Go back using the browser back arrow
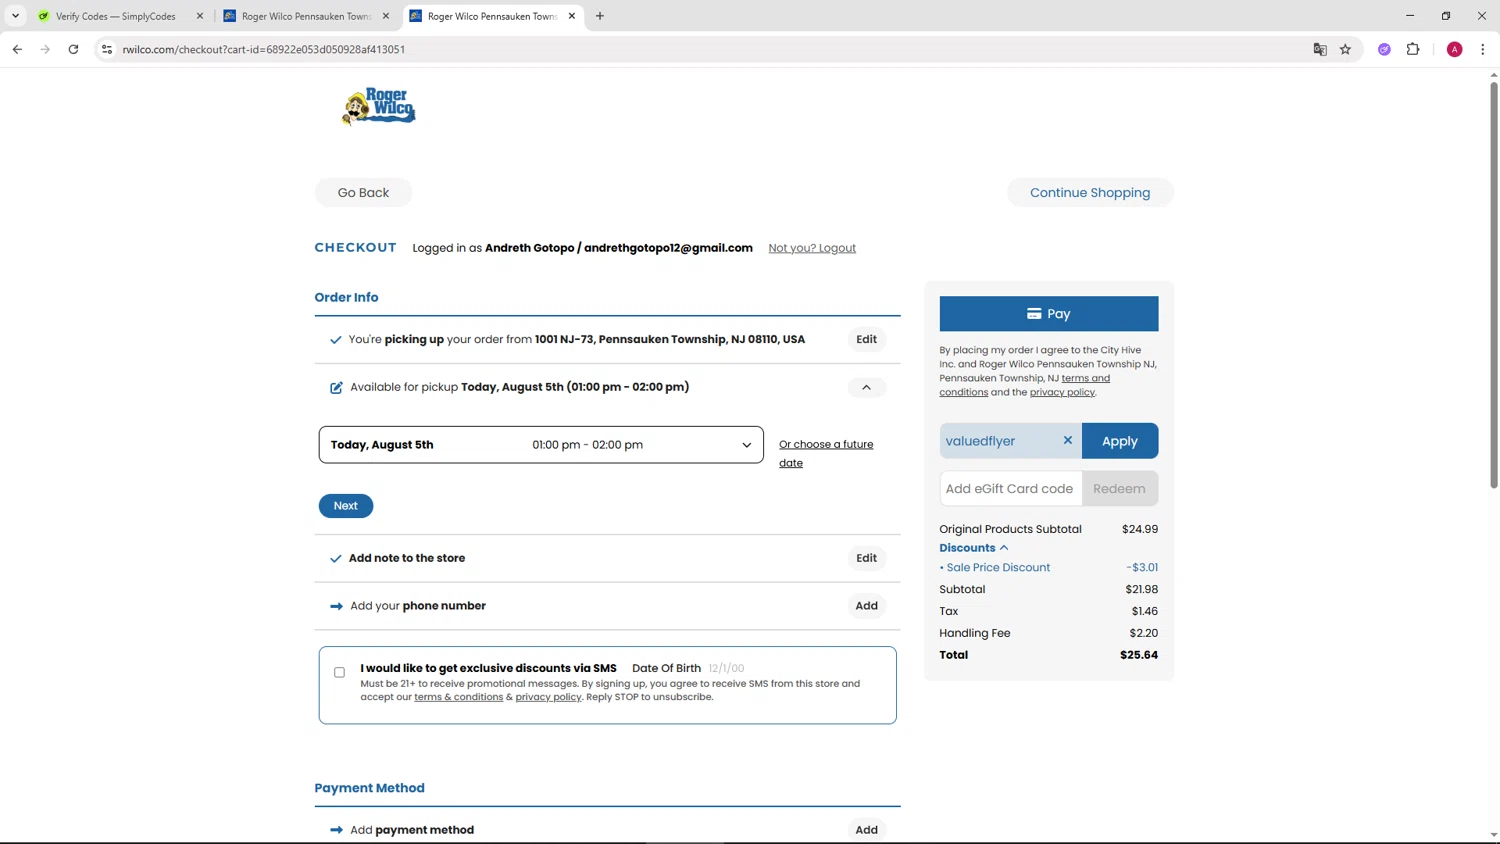1500x844 pixels. pyautogui.click(x=17, y=49)
